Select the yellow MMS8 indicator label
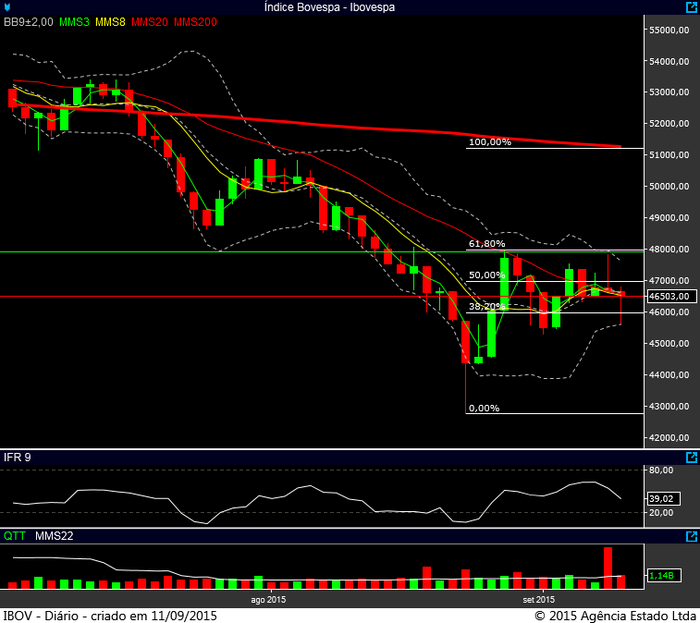The height and width of the screenshot is (623, 700). (110, 22)
